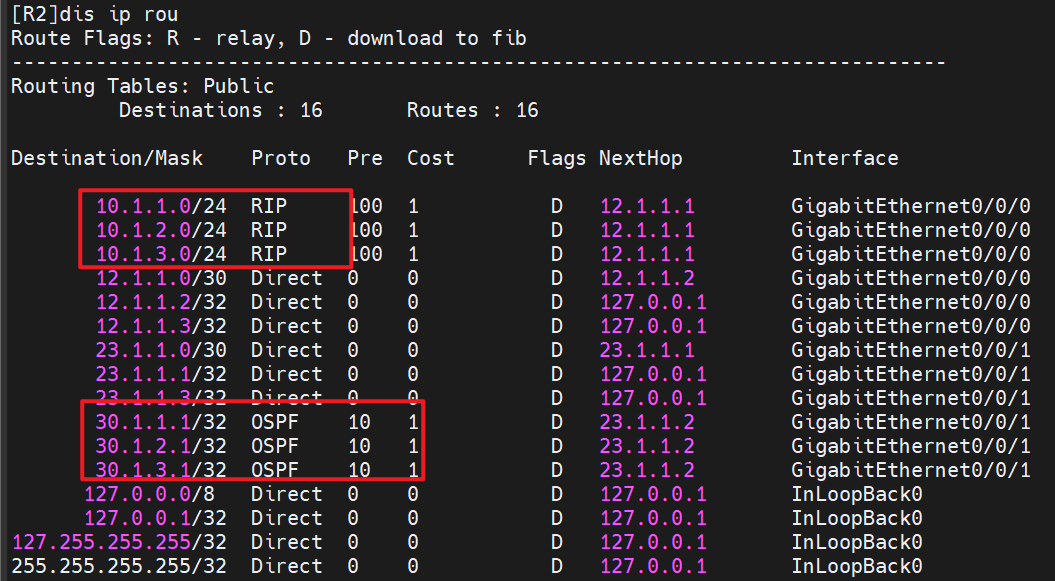1055x581 pixels.
Task: Click the Flags column header
Action: click(x=557, y=158)
